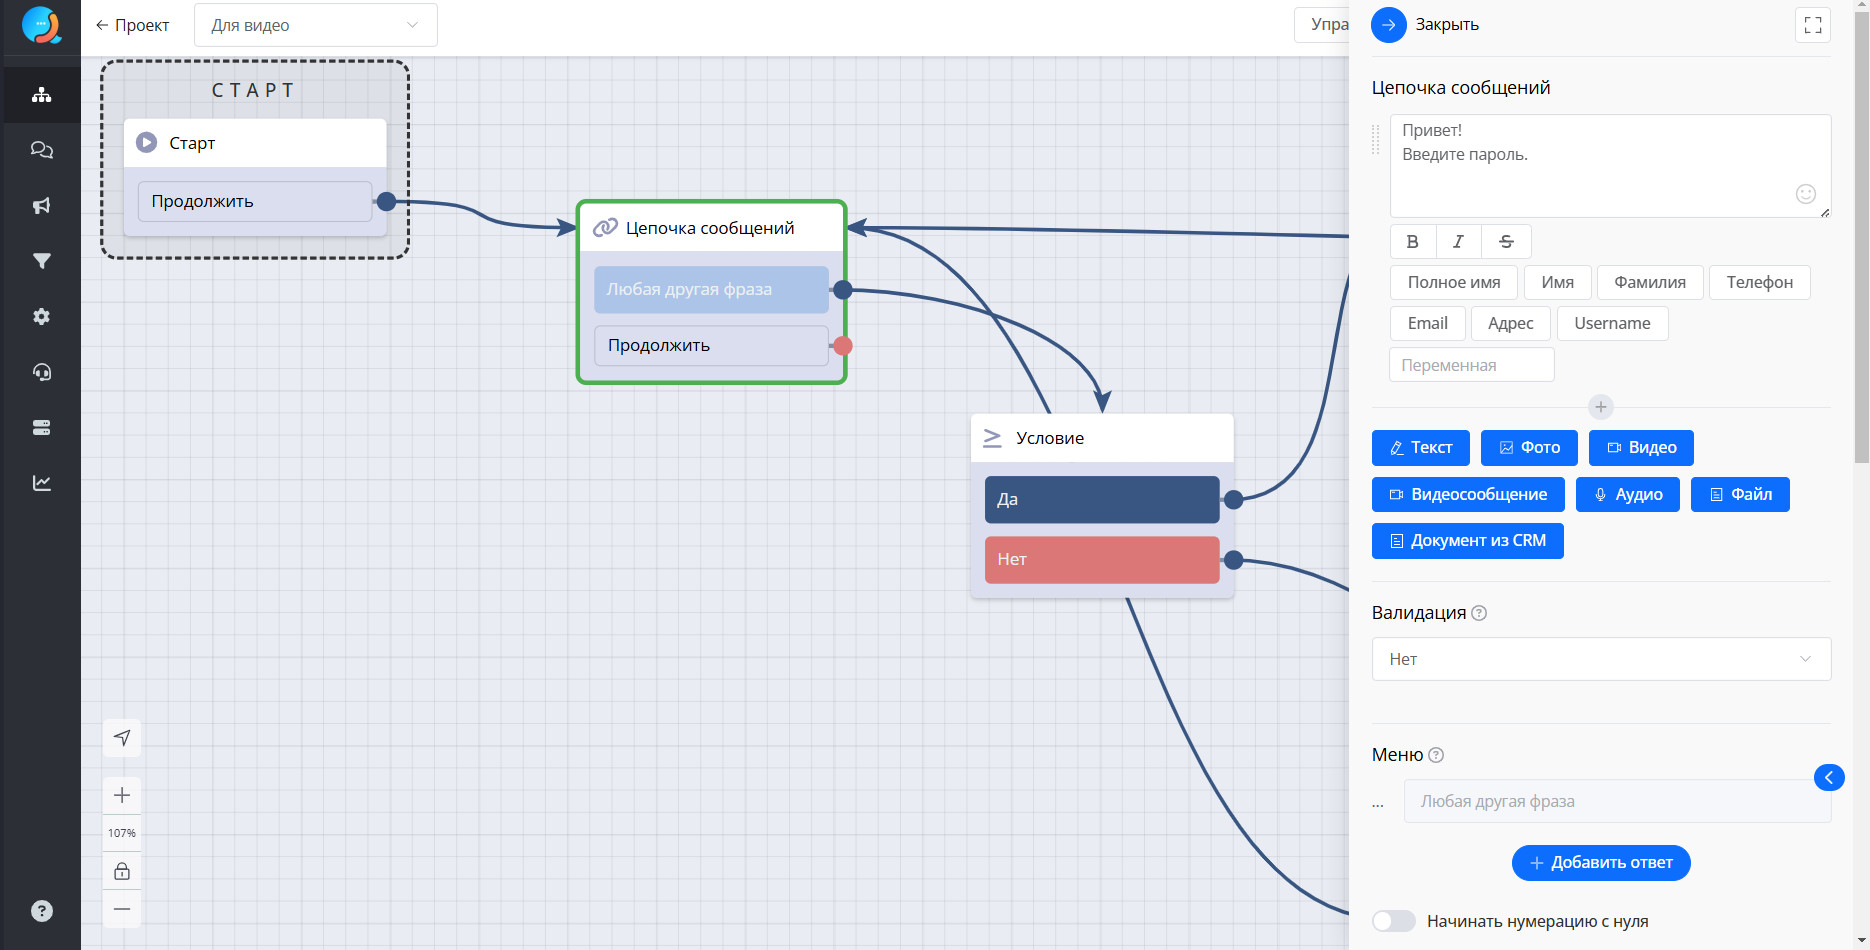Click the 'Переменная' input field

1471,365
